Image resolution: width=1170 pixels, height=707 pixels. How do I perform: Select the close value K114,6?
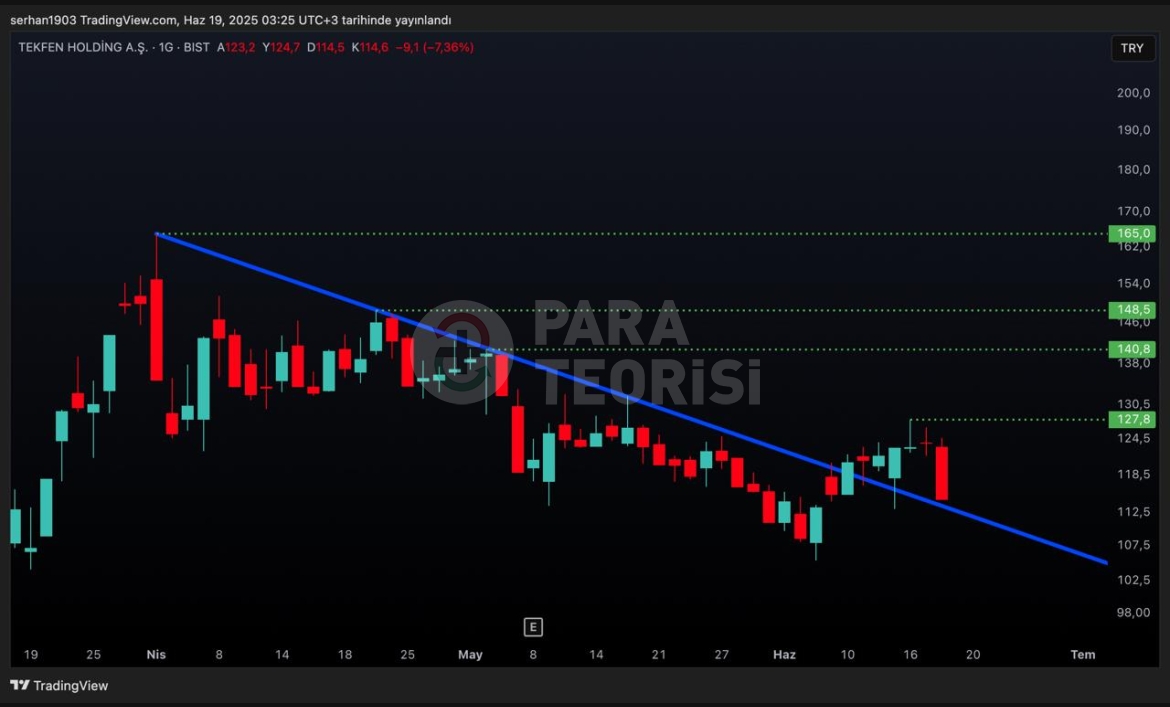pyautogui.click(x=369, y=47)
